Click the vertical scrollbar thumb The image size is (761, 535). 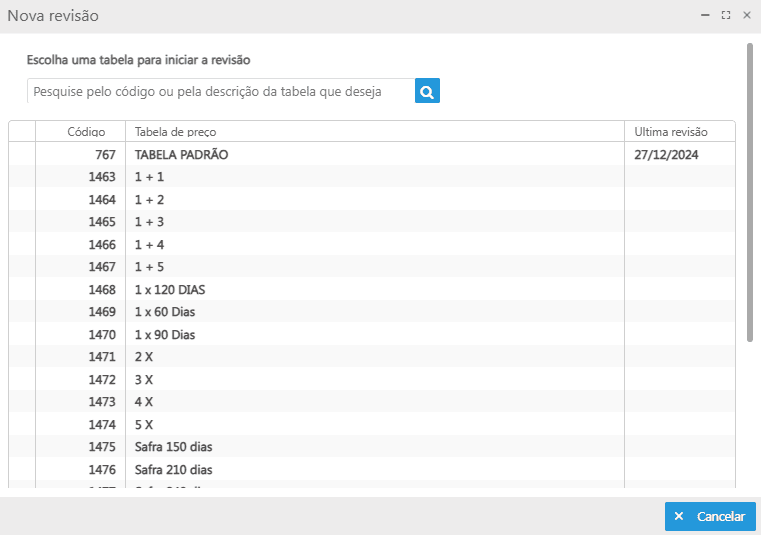point(750,192)
